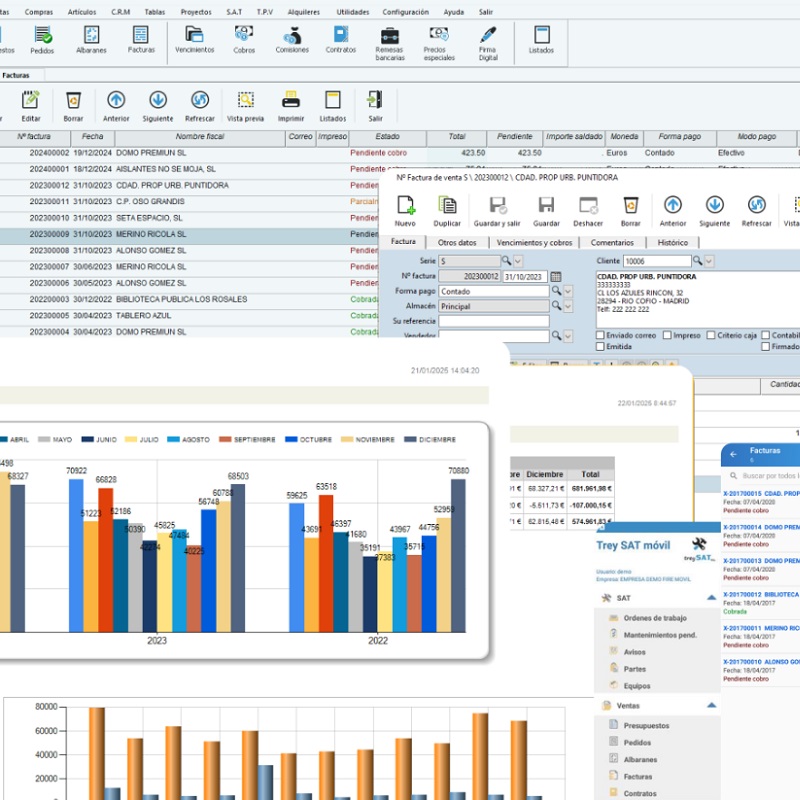Screen dimensions: 800x800
Task: Open the Cobros toolbar icon
Action: pos(244,40)
